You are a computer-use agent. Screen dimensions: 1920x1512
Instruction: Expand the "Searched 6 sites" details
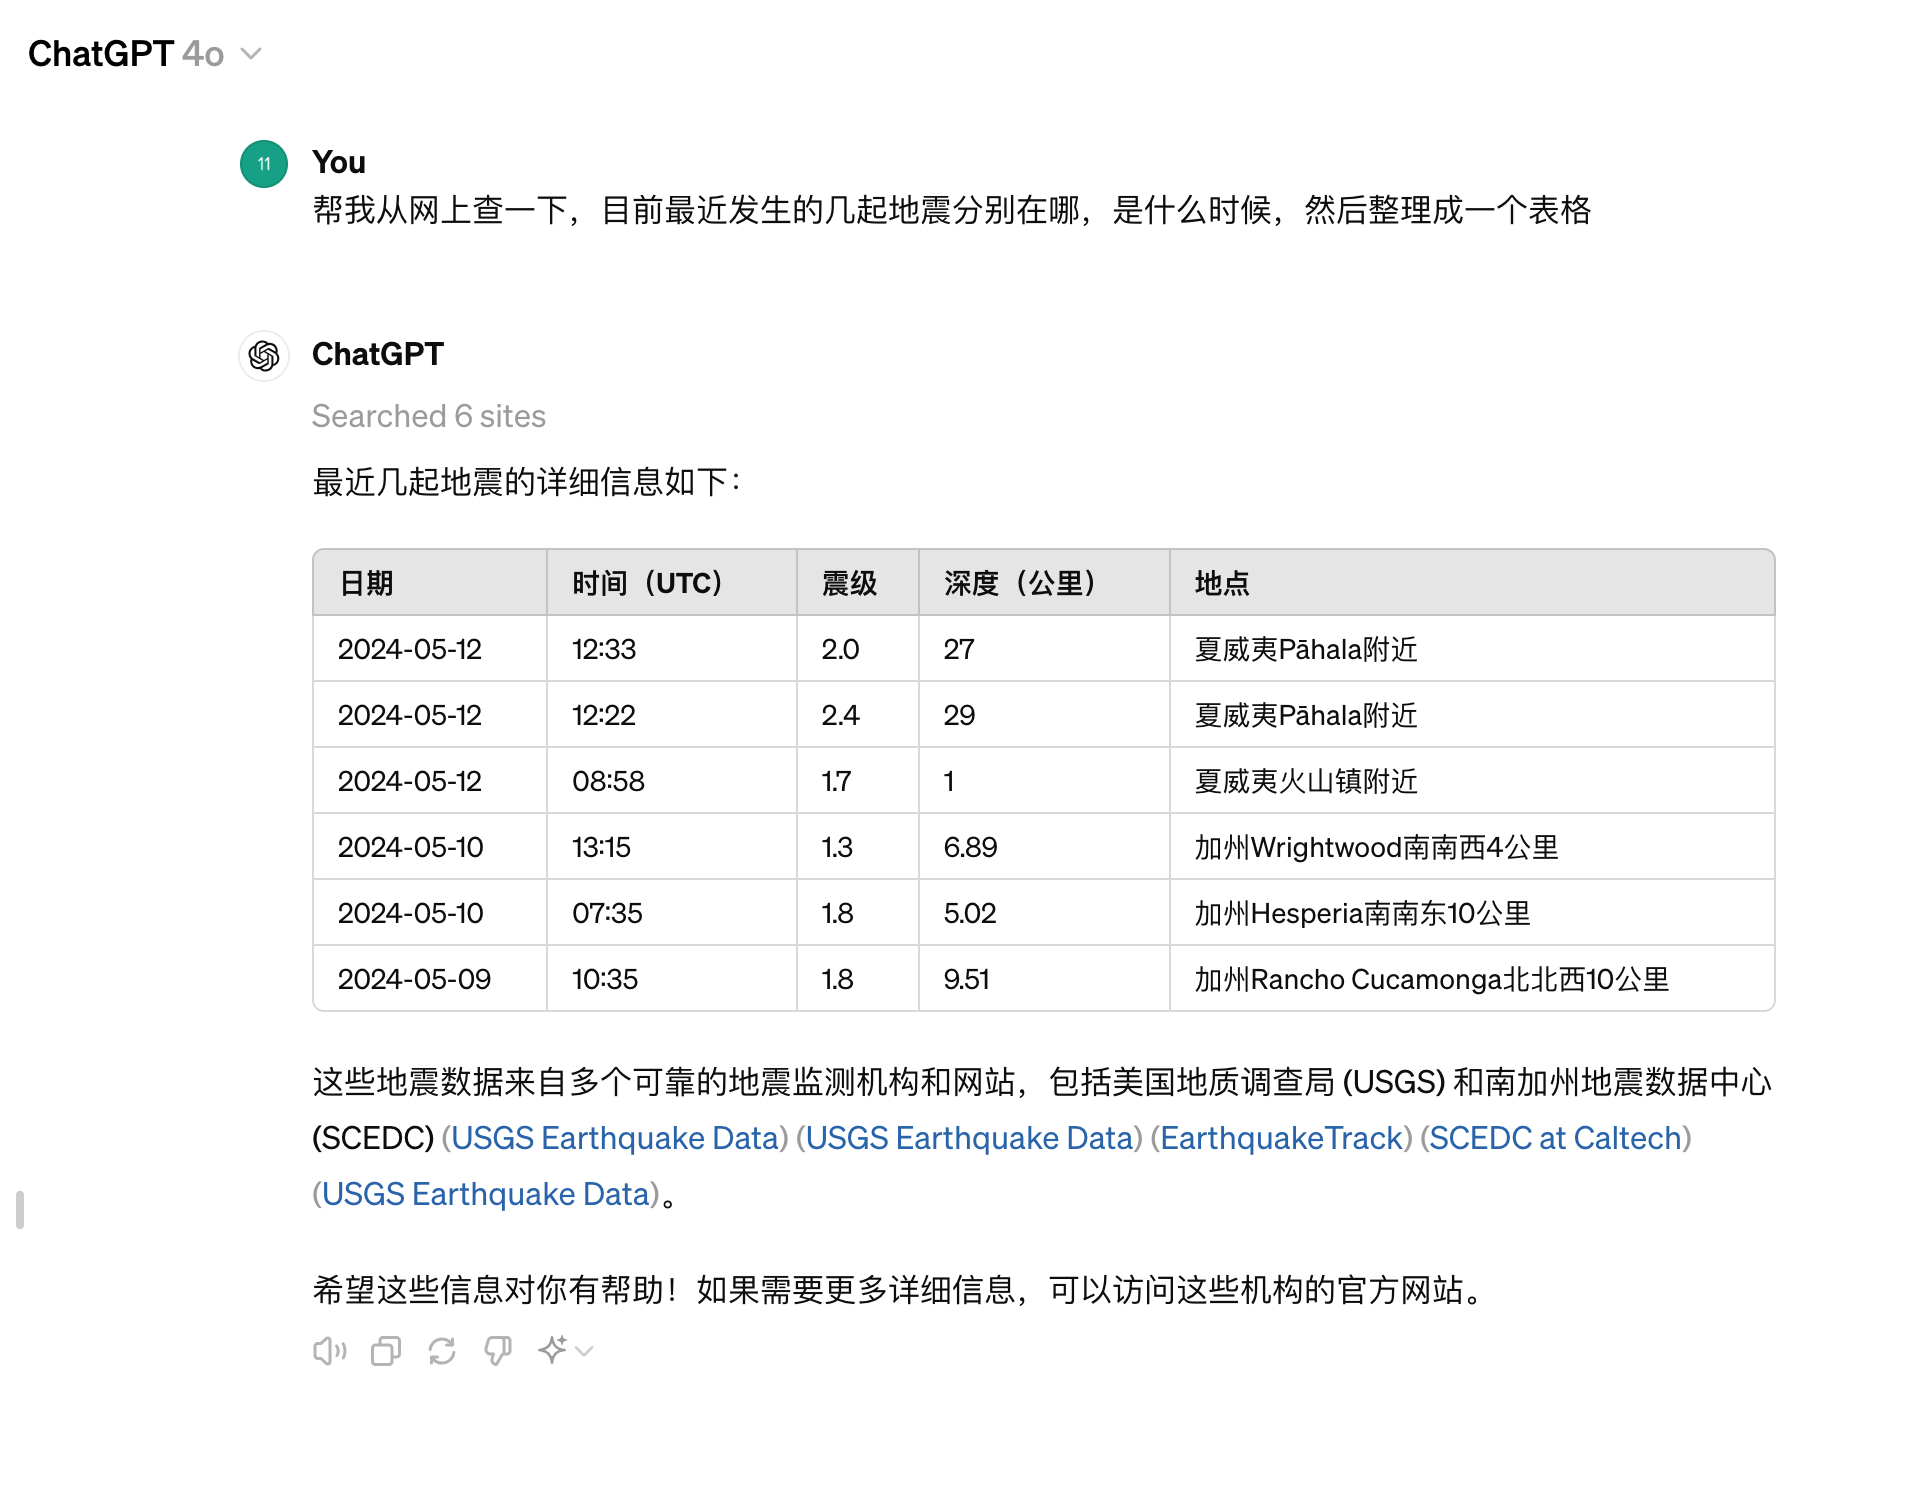pyautogui.click(x=428, y=416)
